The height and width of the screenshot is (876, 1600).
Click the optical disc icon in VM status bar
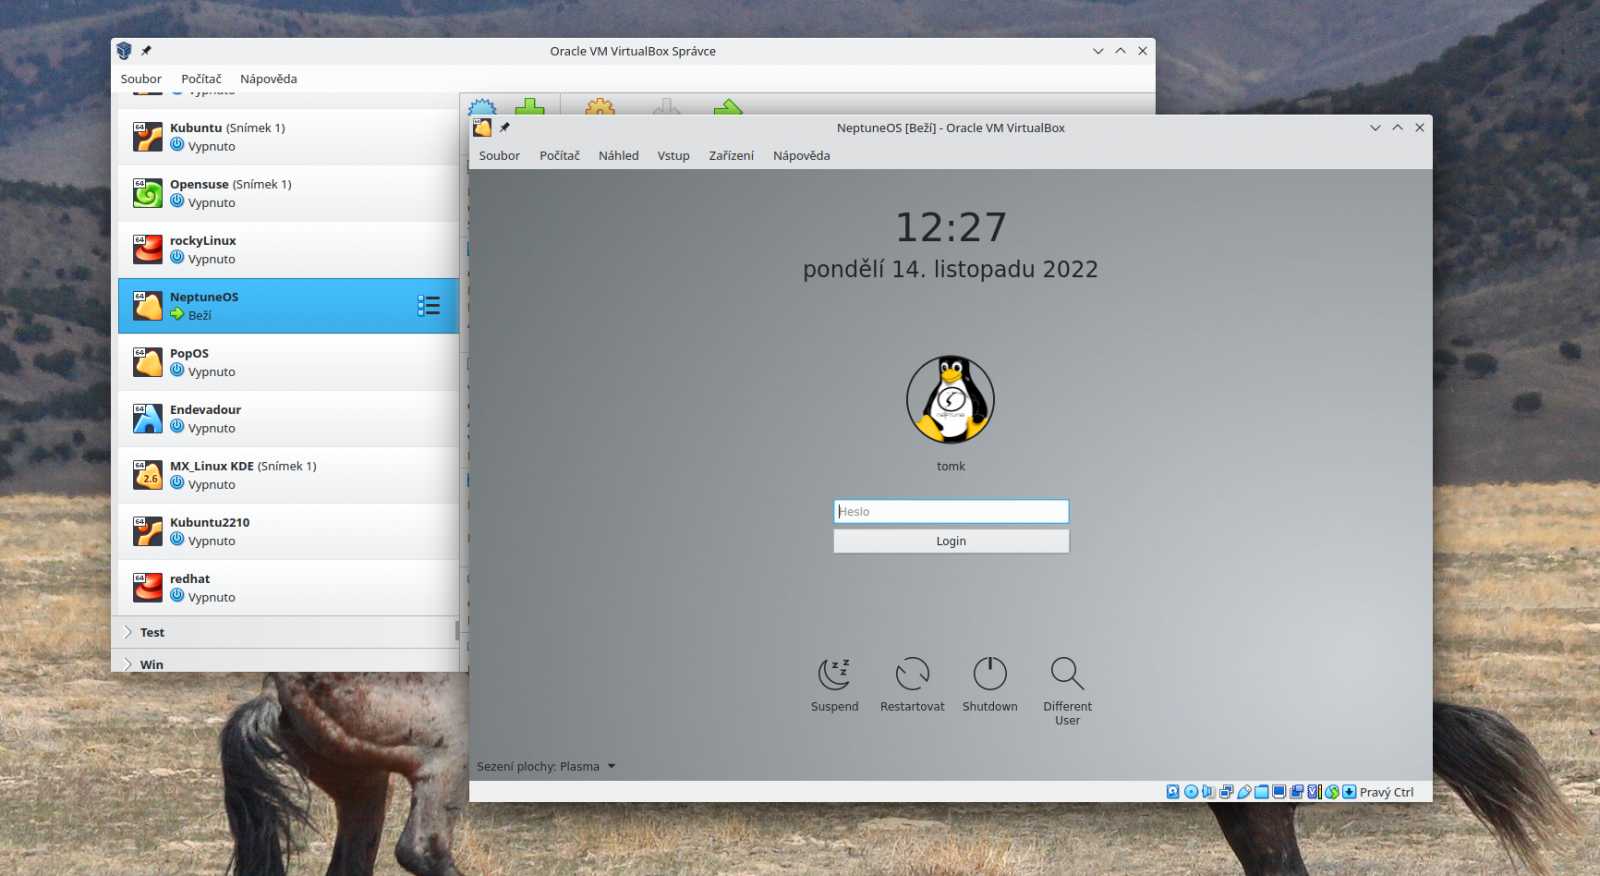pyautogui.click(x=1191, y=792)
